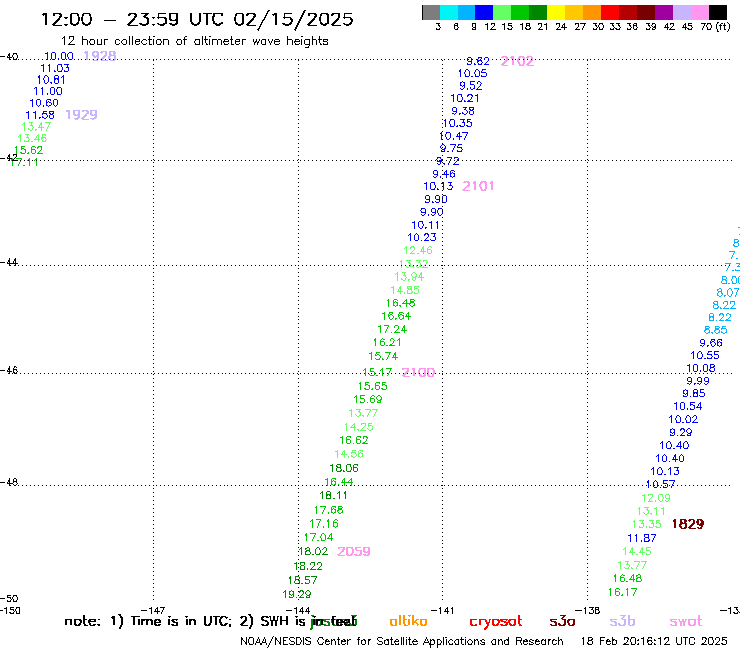Click the black swatch at legend end

click(717, 12)
